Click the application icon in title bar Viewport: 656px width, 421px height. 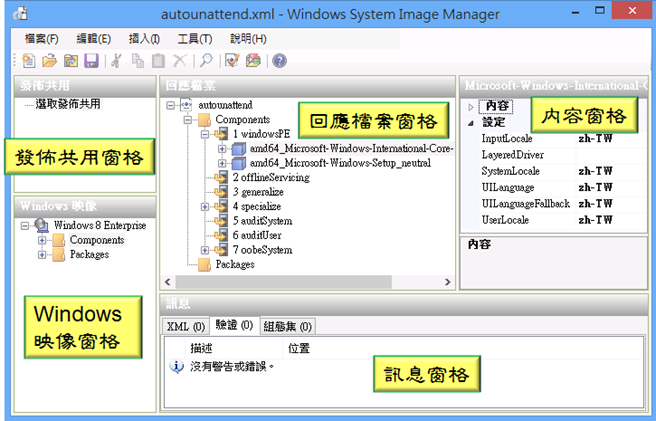[x=20, y=14]
